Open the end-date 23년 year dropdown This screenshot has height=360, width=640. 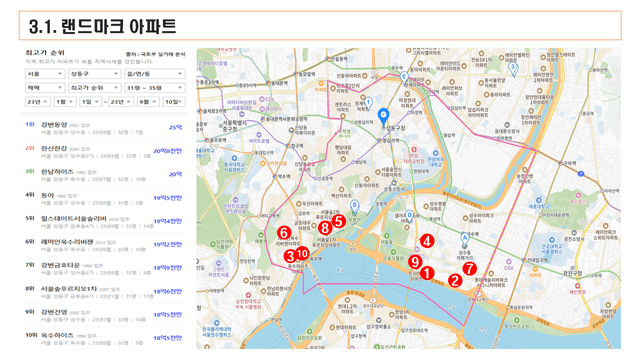pos(121,102)
